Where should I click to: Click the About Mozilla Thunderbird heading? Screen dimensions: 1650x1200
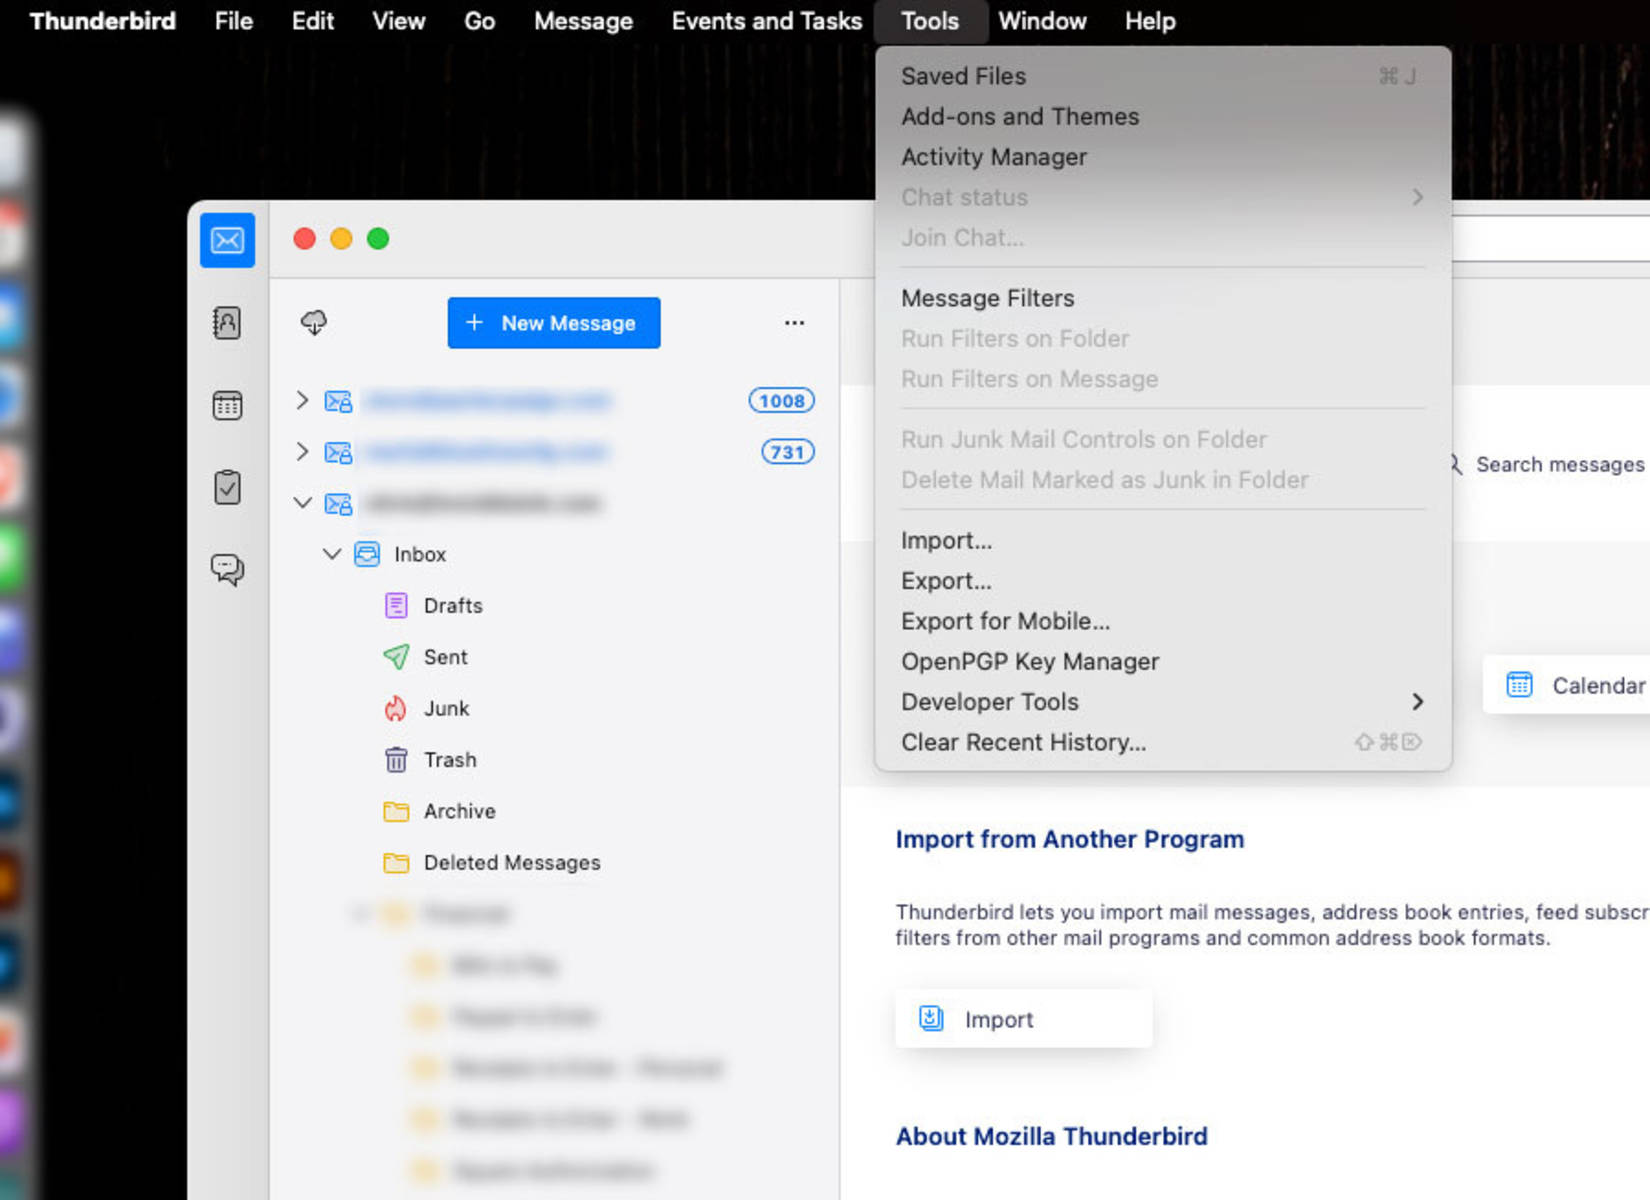click(1052, 1136)
